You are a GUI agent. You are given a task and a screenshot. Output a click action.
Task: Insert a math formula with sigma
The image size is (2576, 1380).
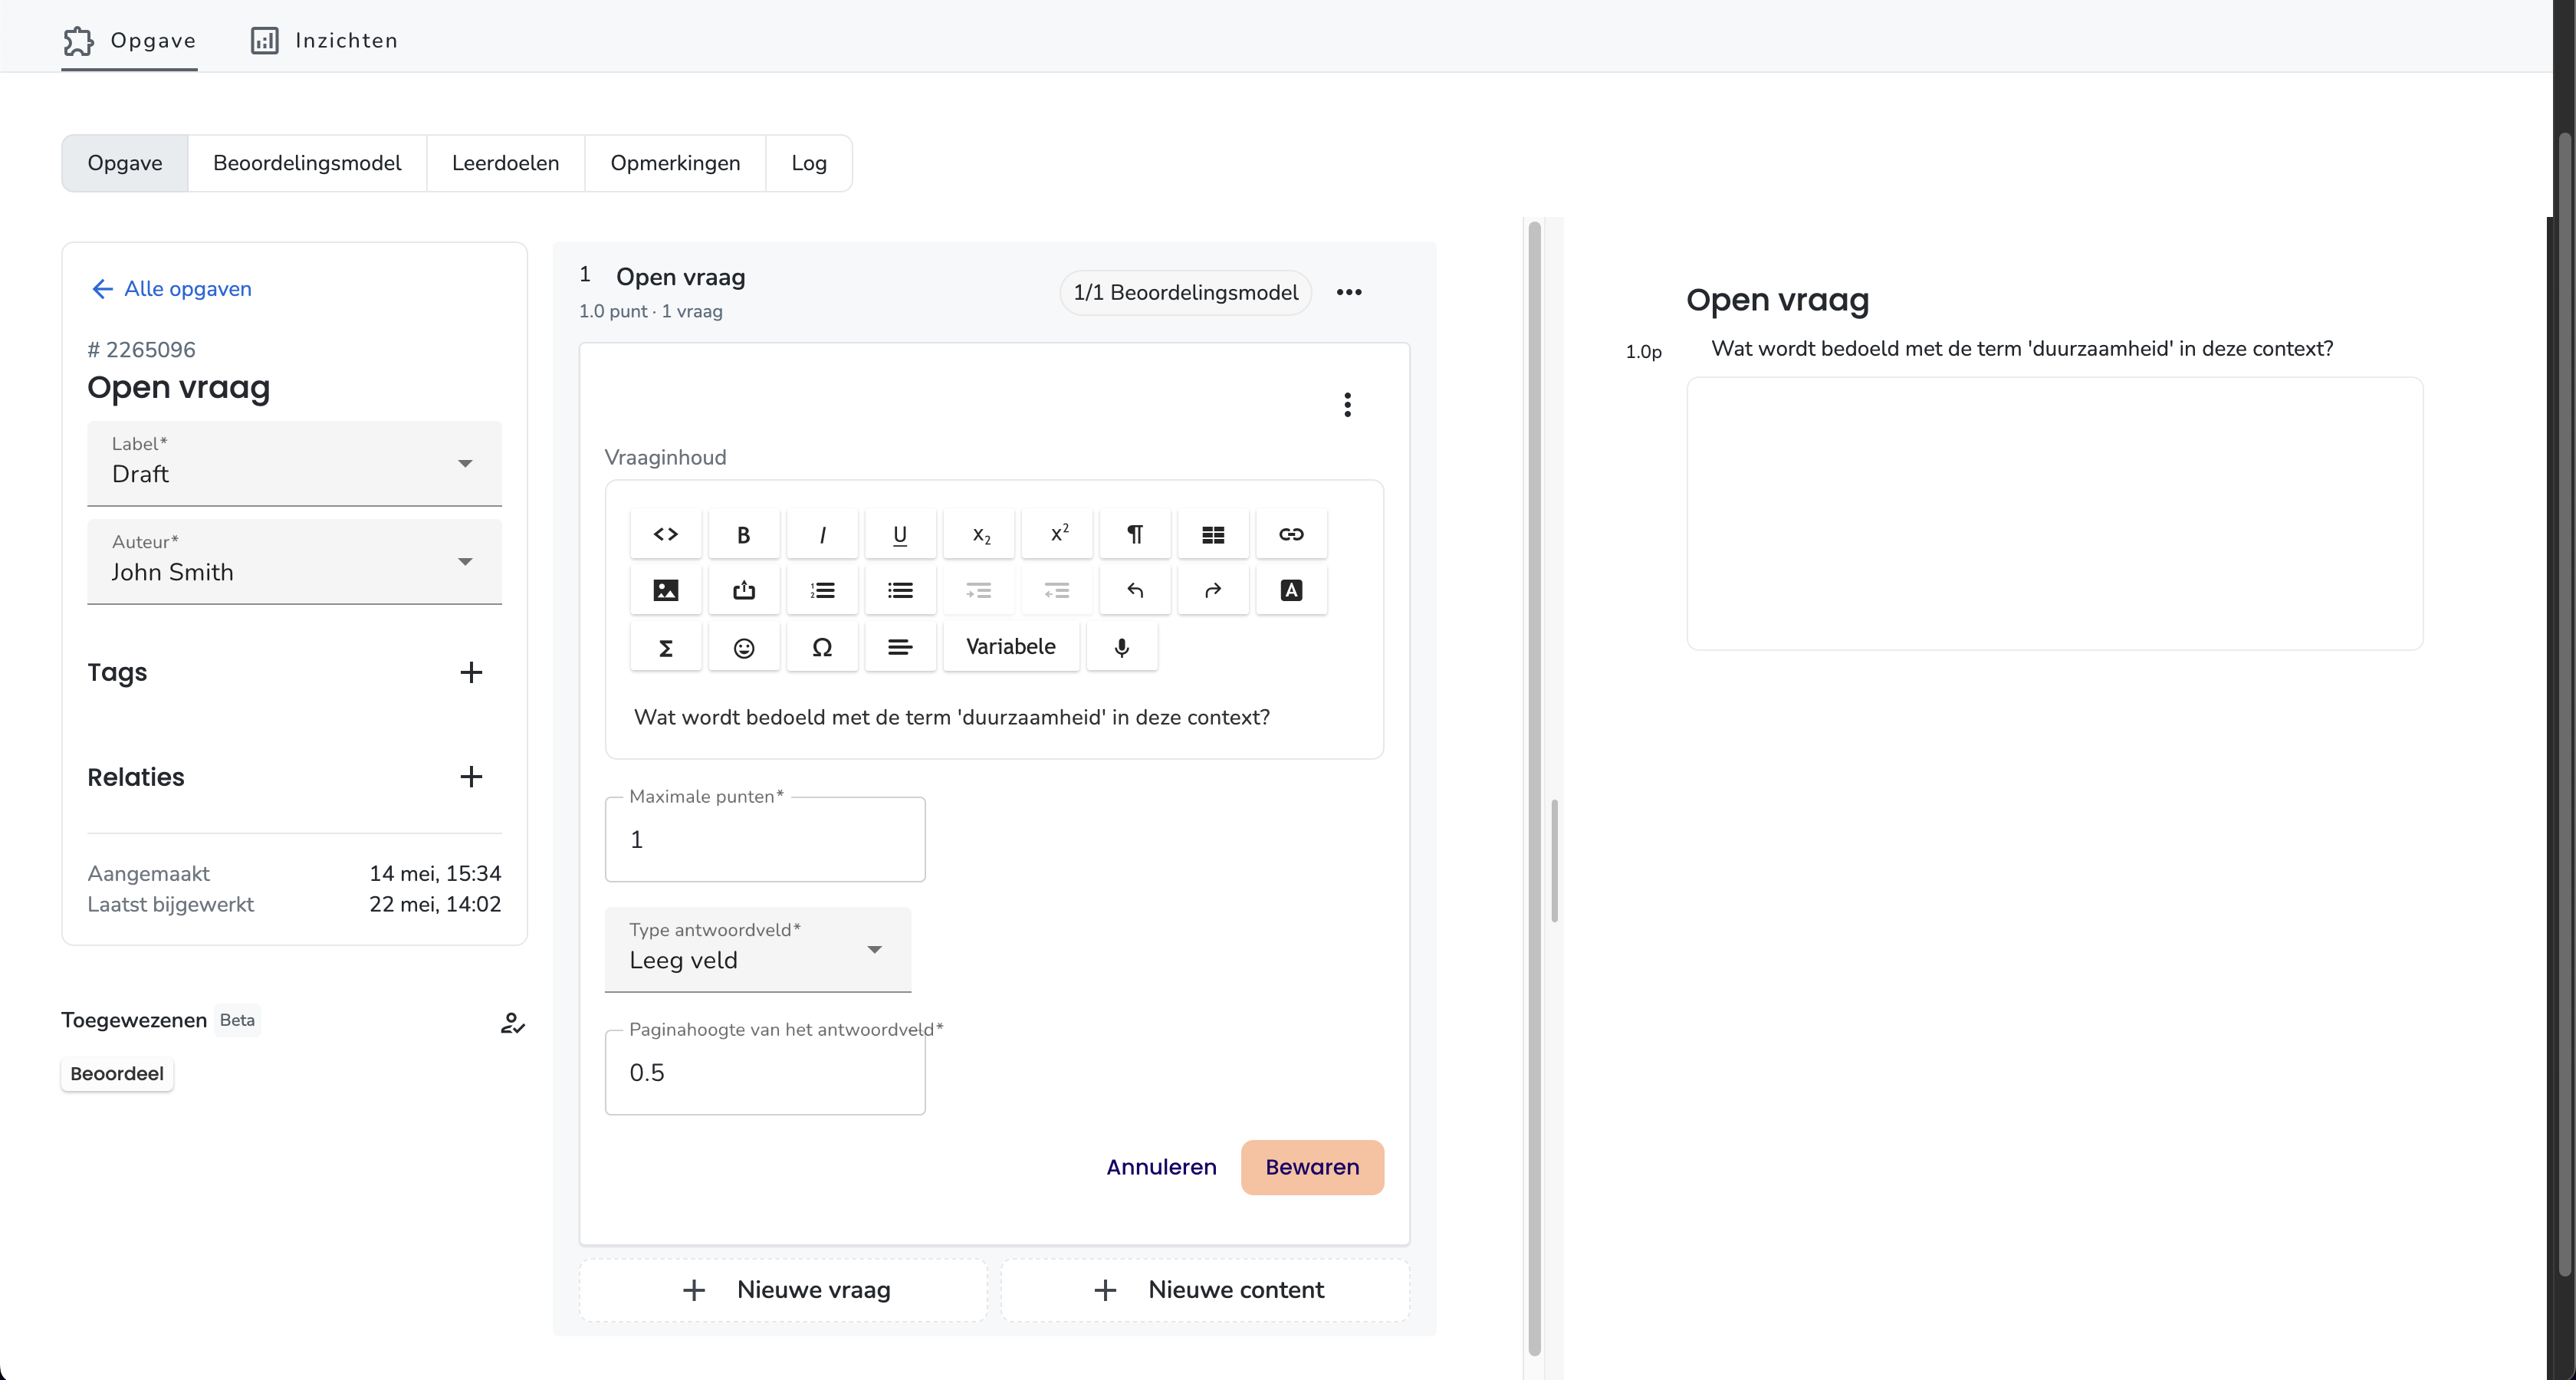click(x=666, y=647)
